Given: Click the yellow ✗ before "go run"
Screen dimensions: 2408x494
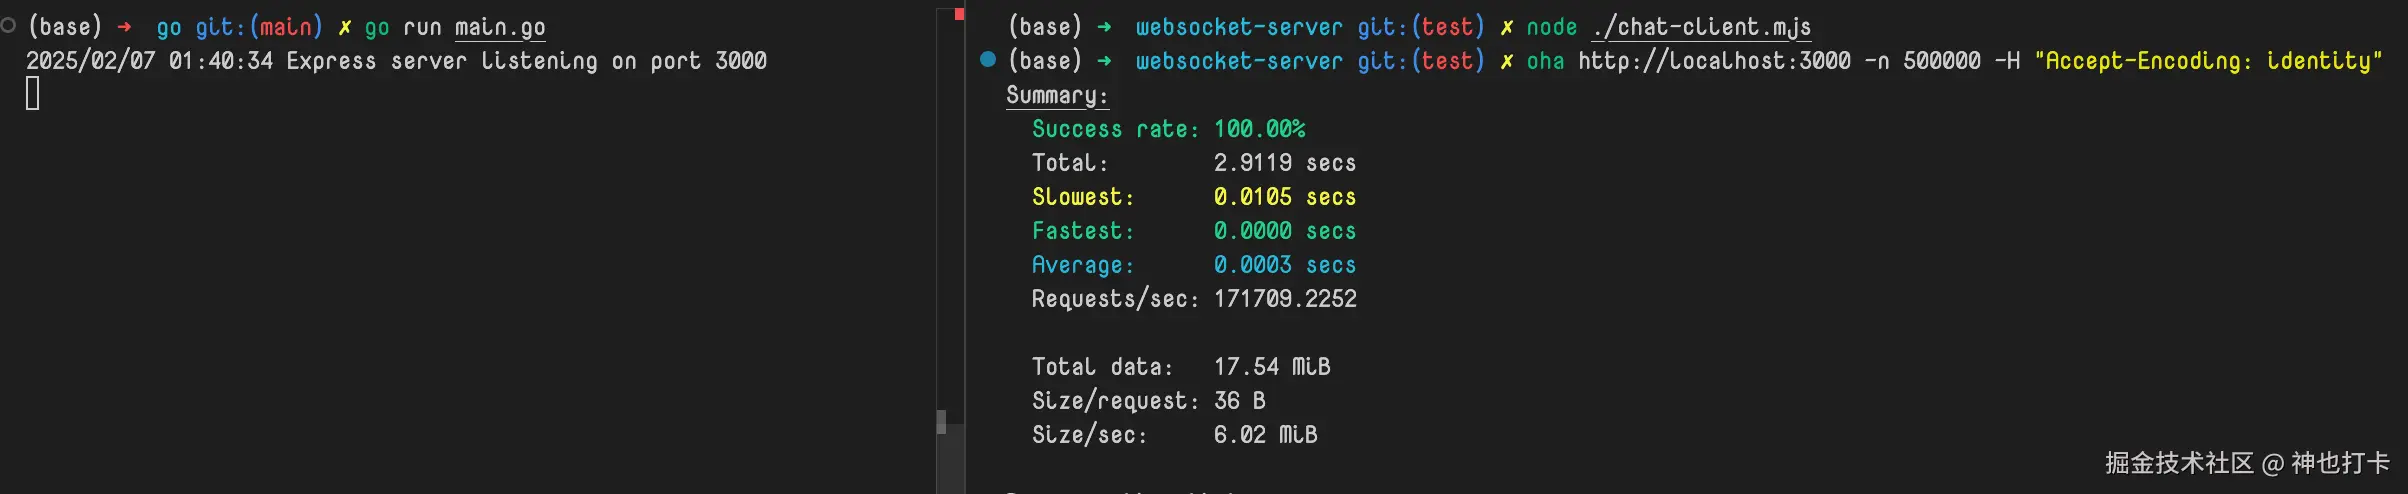Looking at the screenshot, I should (x=345, y=28).
